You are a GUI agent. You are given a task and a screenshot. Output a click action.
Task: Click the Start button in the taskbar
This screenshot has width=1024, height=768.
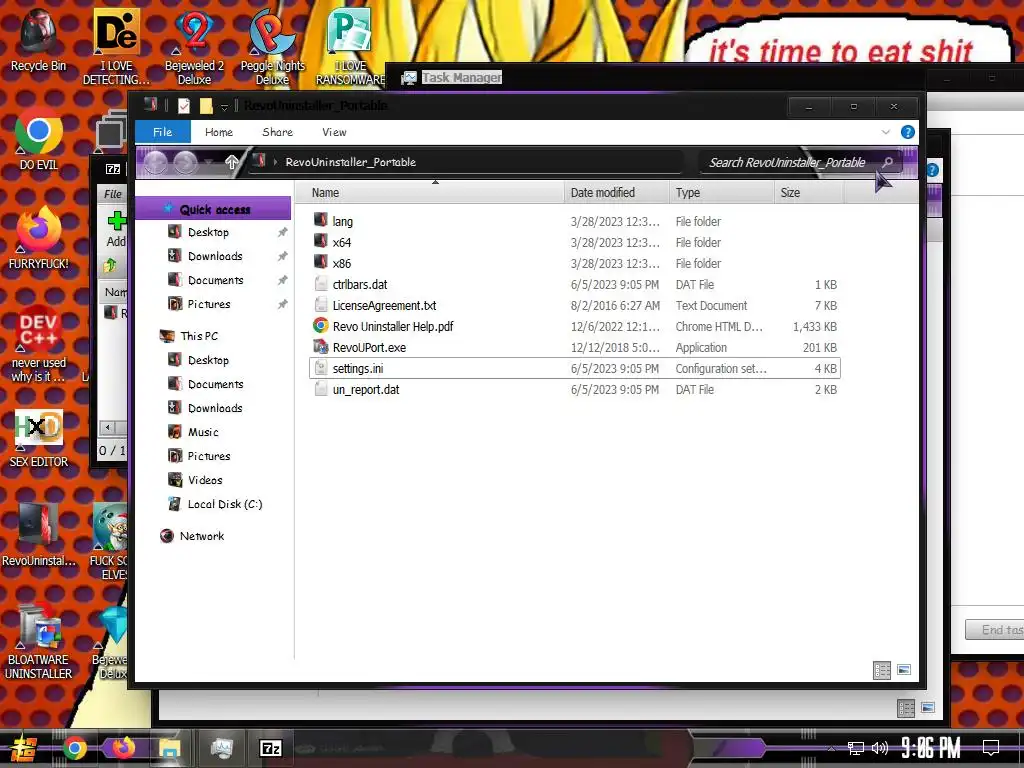23,748
